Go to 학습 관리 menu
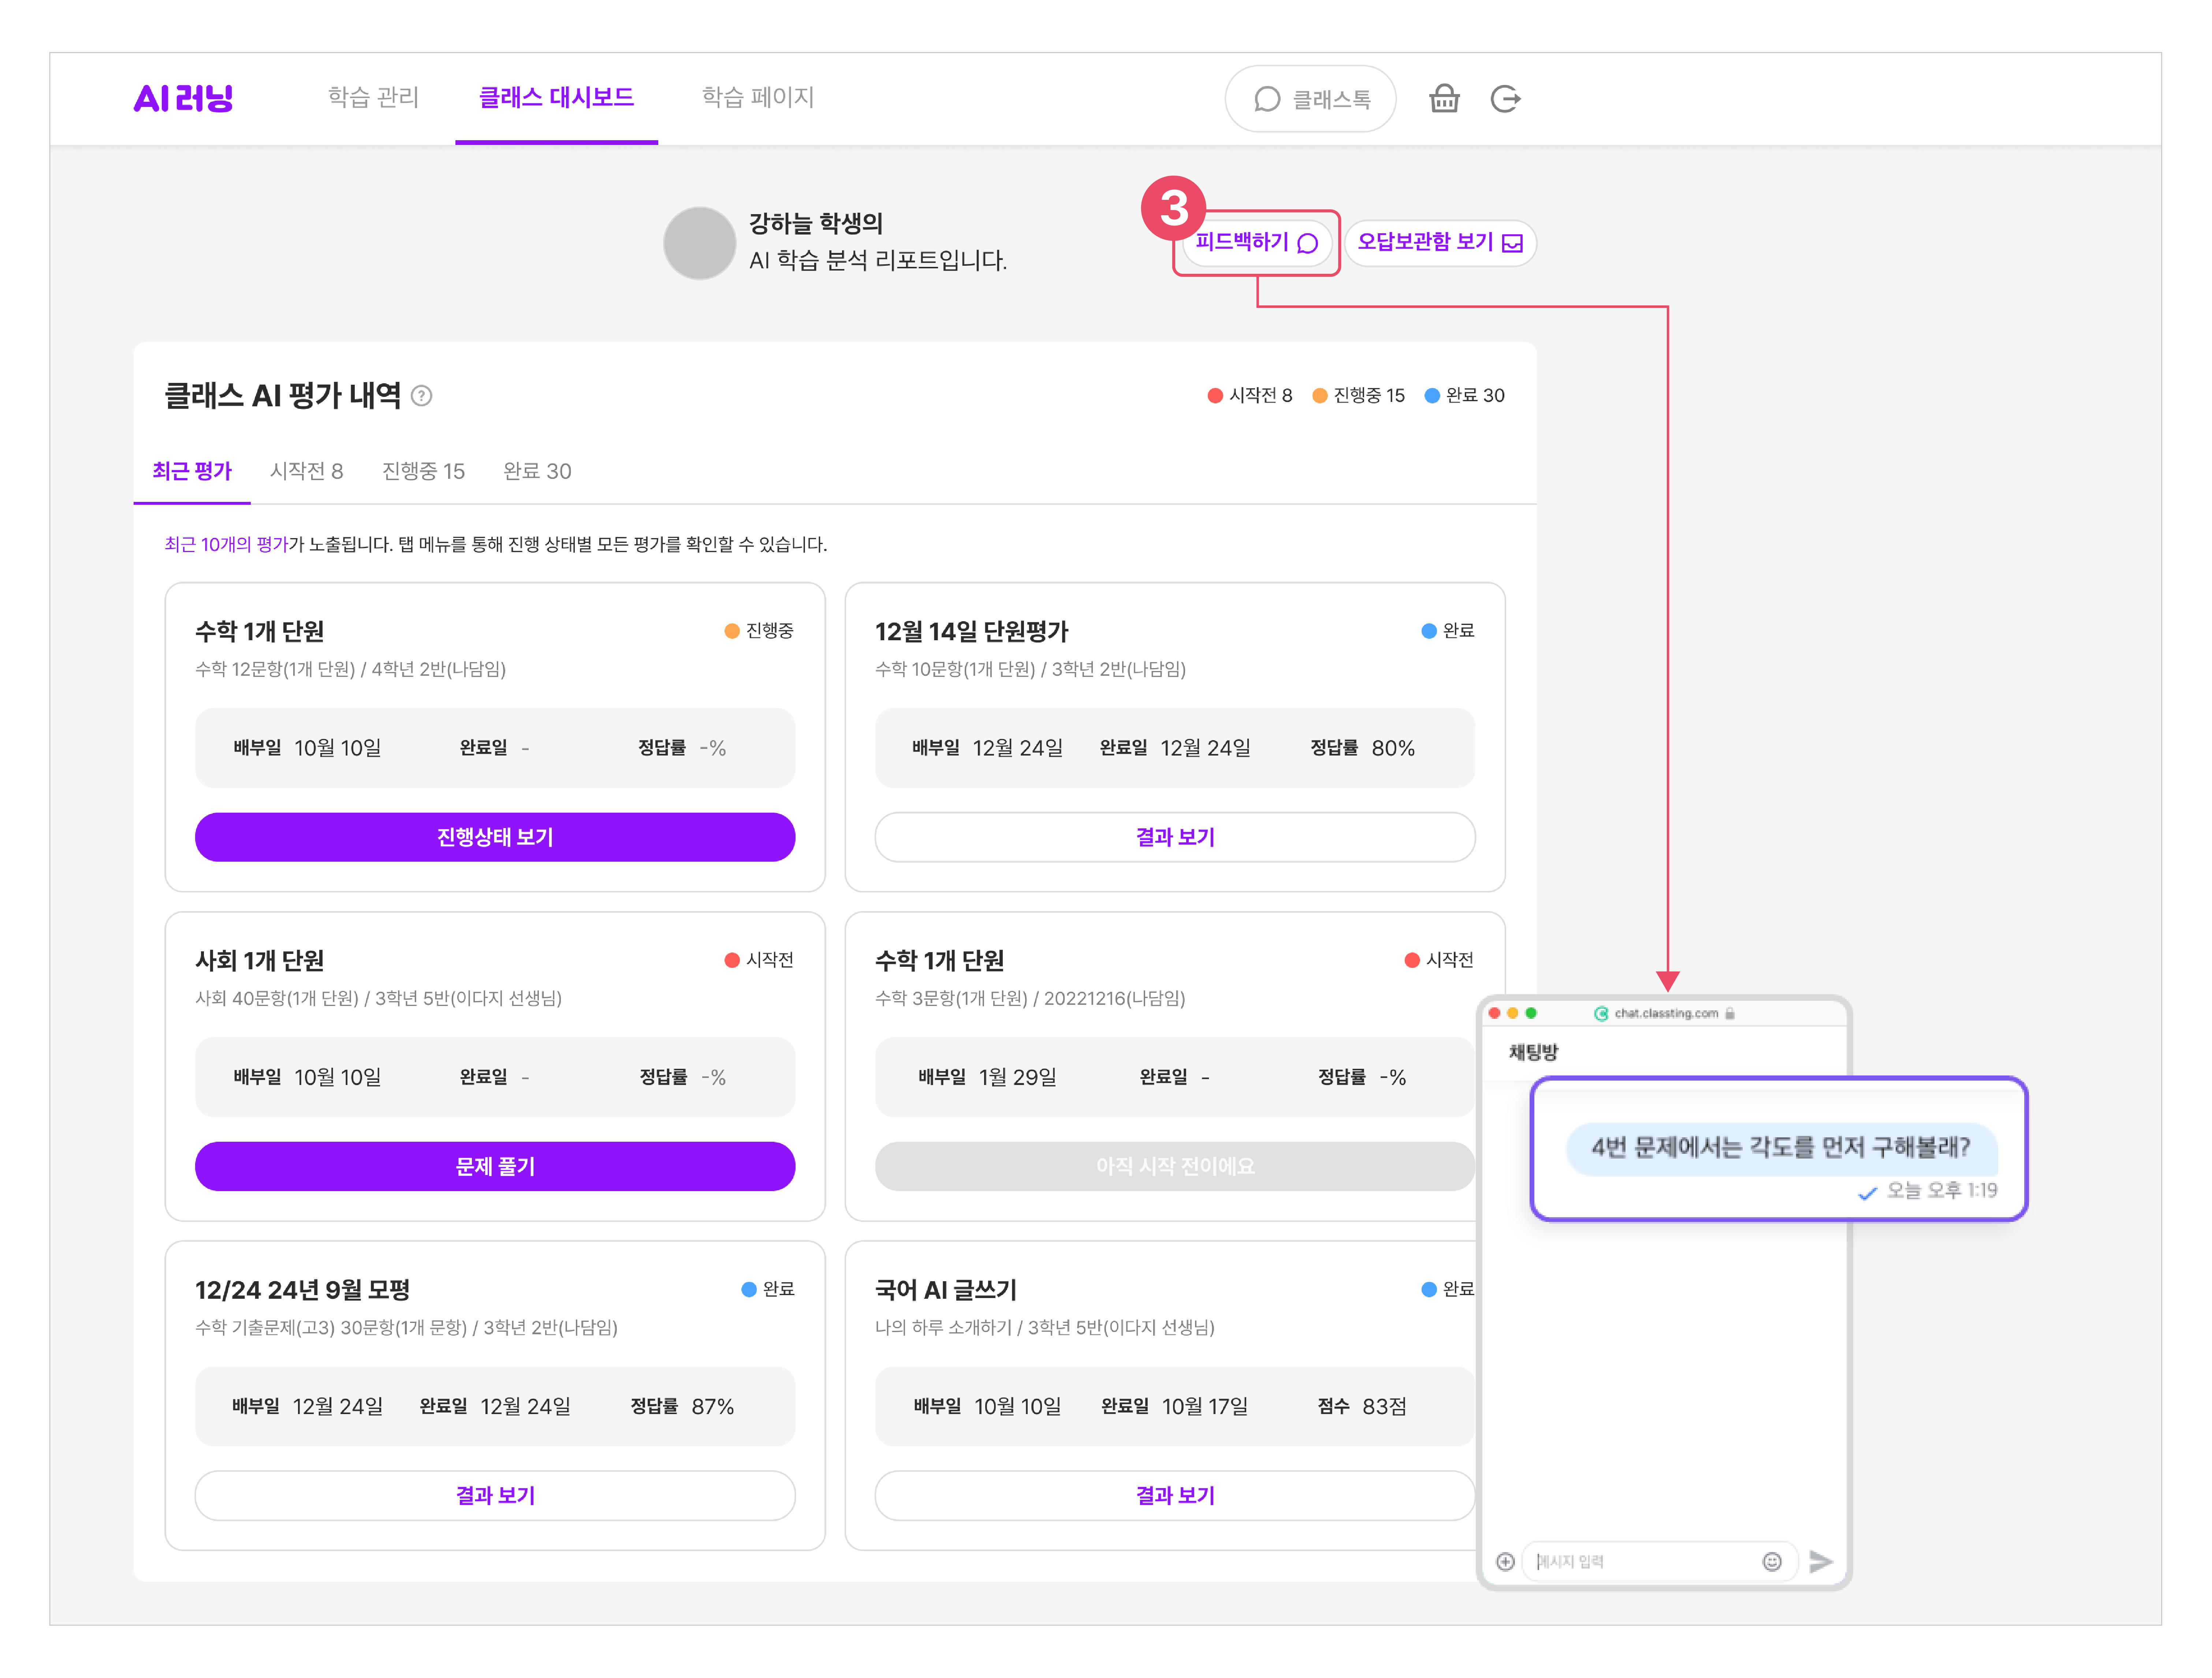Viewport: 2212px width, 1678px height. 373,98
